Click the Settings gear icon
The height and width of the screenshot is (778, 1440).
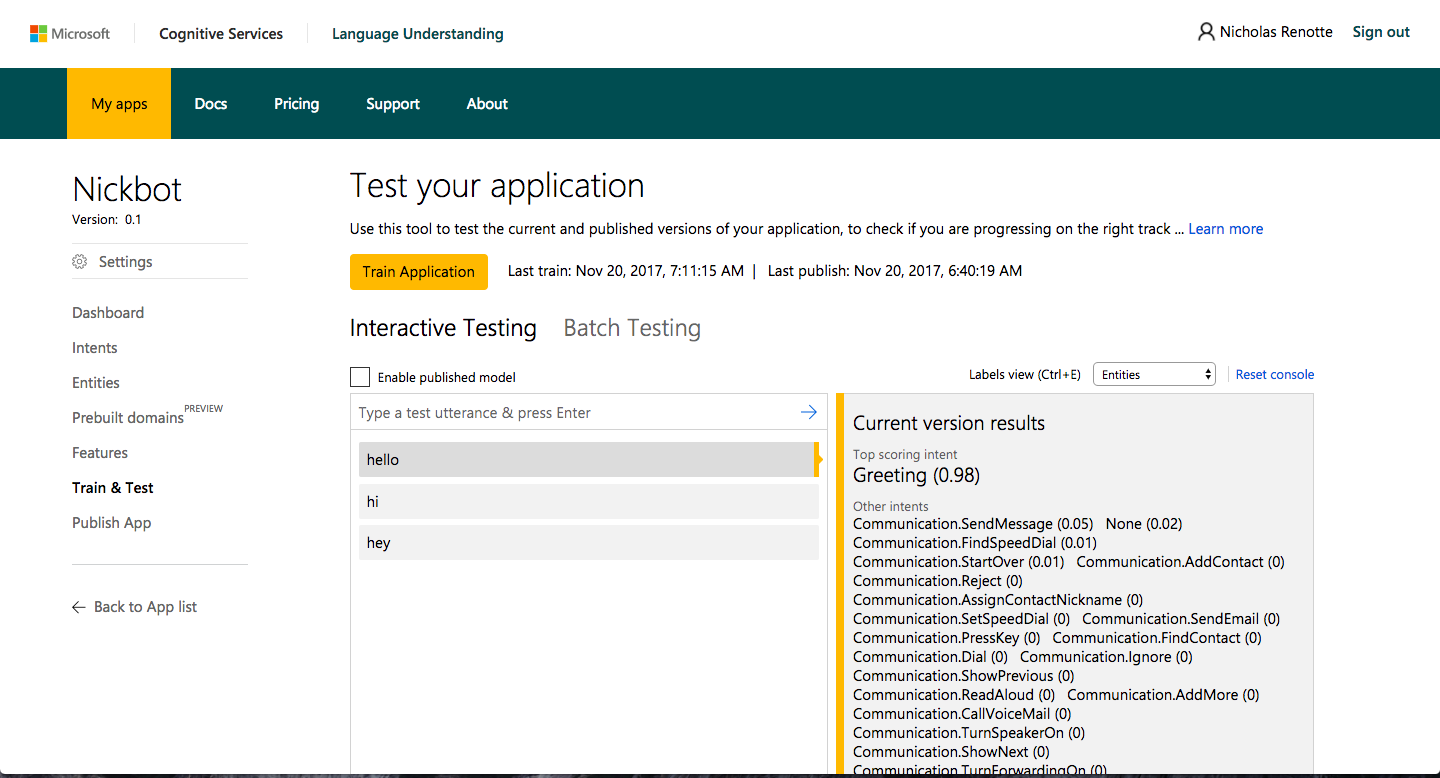click(80, 262)
